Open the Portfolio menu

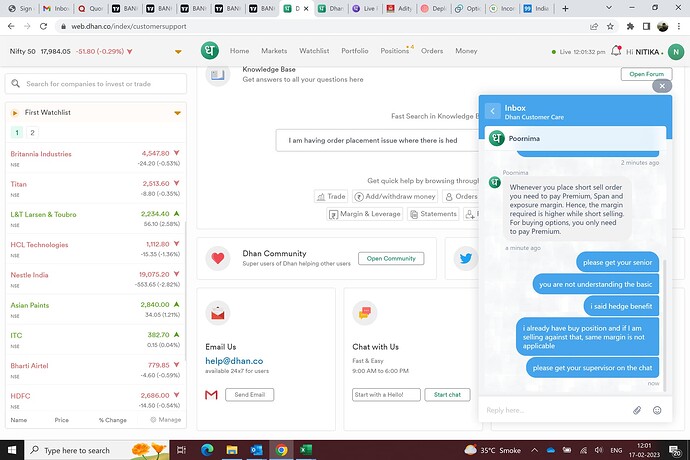pyautogui.click(x=355, y=51)
